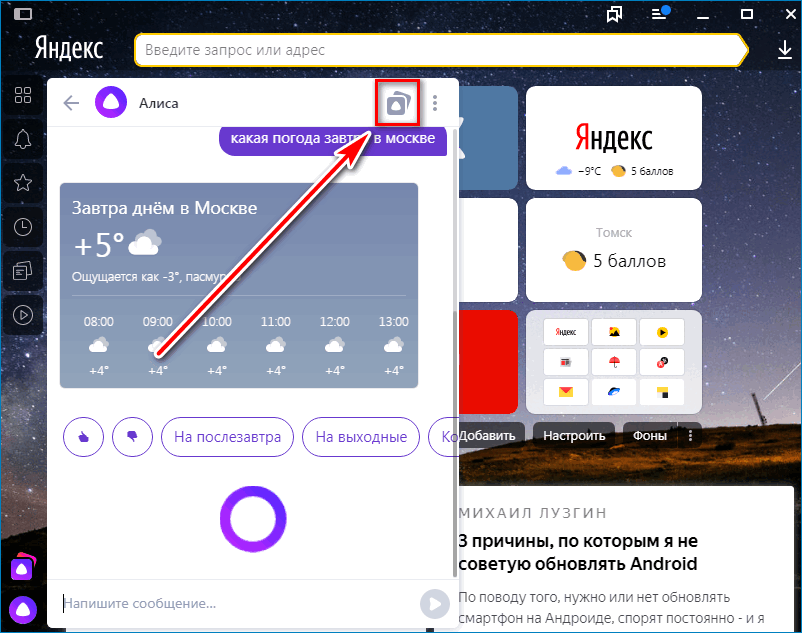
Task: Toggle the side panel button top-left
Action: (x=25, y=15)
